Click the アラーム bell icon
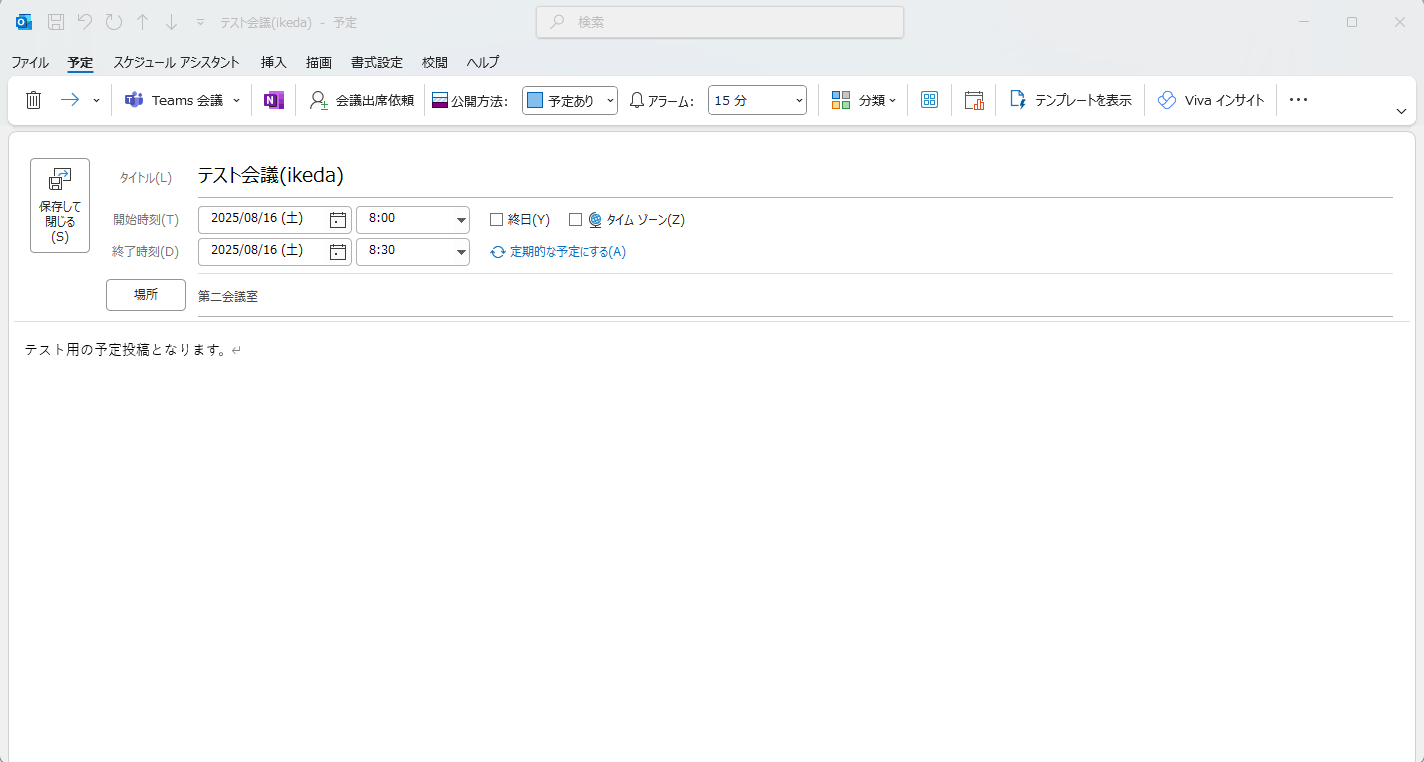The image size is (1424, 762). pos(637,100)
